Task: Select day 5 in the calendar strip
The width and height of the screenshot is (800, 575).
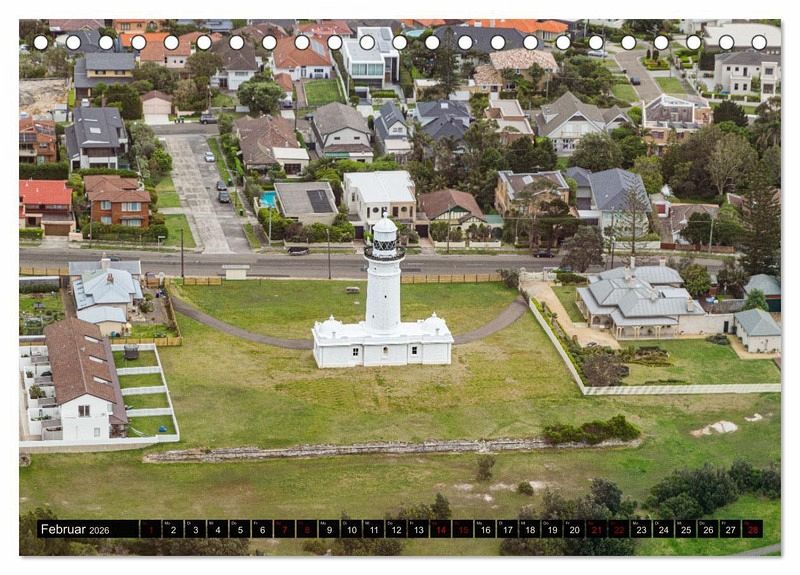Action: (x=240, y=530)
